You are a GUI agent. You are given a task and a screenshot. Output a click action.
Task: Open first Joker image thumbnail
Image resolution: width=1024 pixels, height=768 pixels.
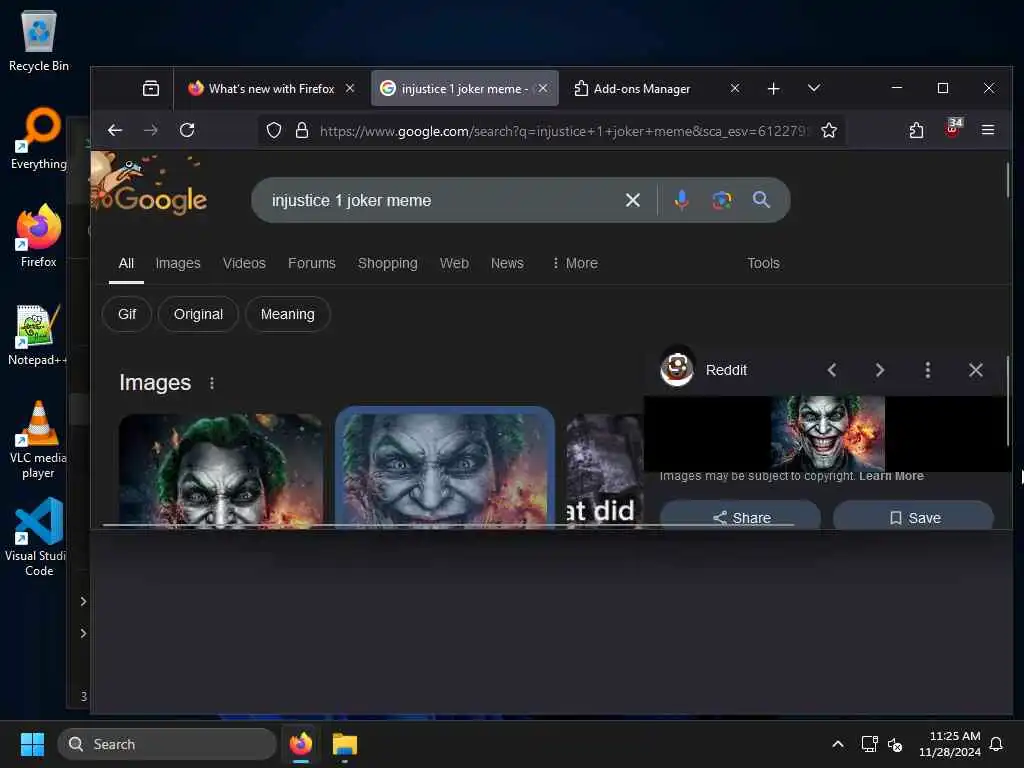(221, 470)
